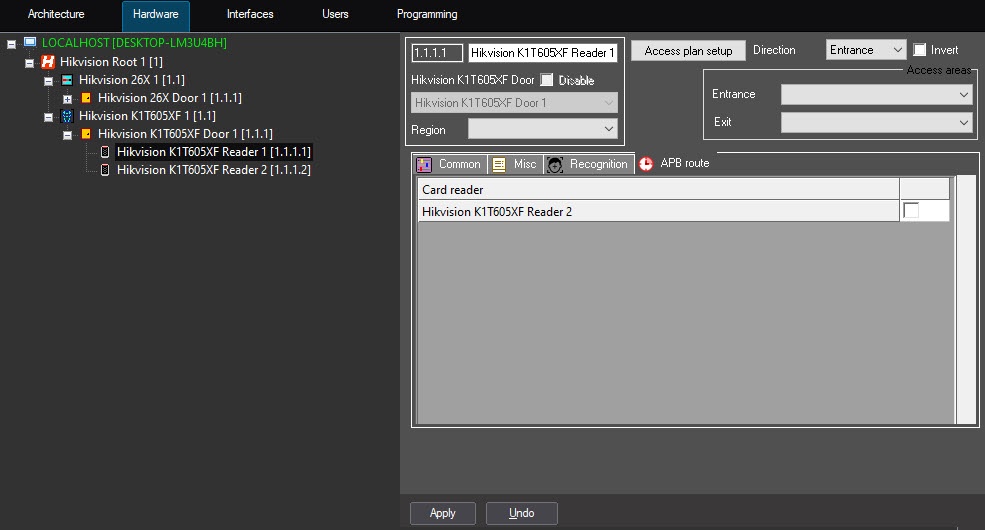Click the Hikvision K1T605XF Reader 2 table row
The height and width of the screenshot is (530, 985).
pos(683,211)
